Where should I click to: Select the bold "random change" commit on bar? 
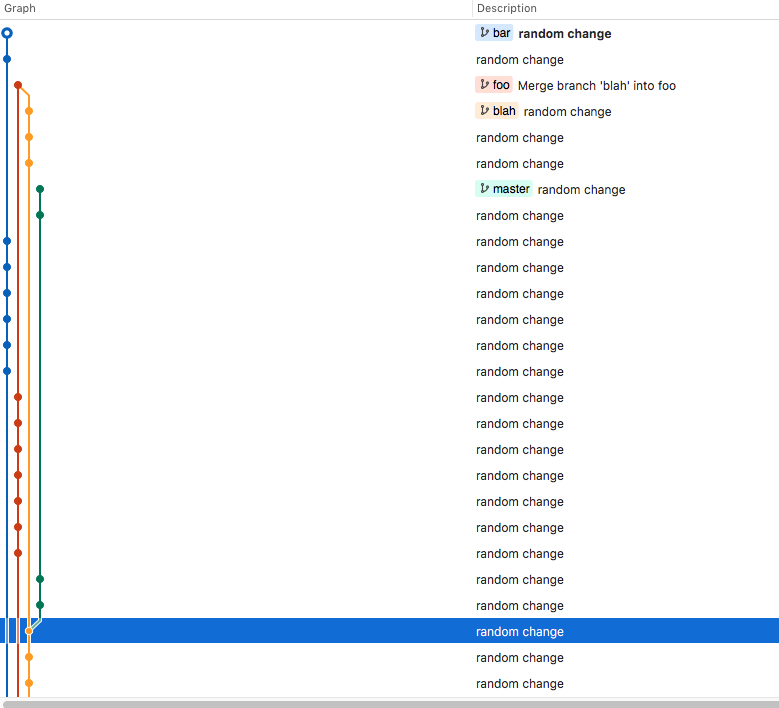pos(565,34)
